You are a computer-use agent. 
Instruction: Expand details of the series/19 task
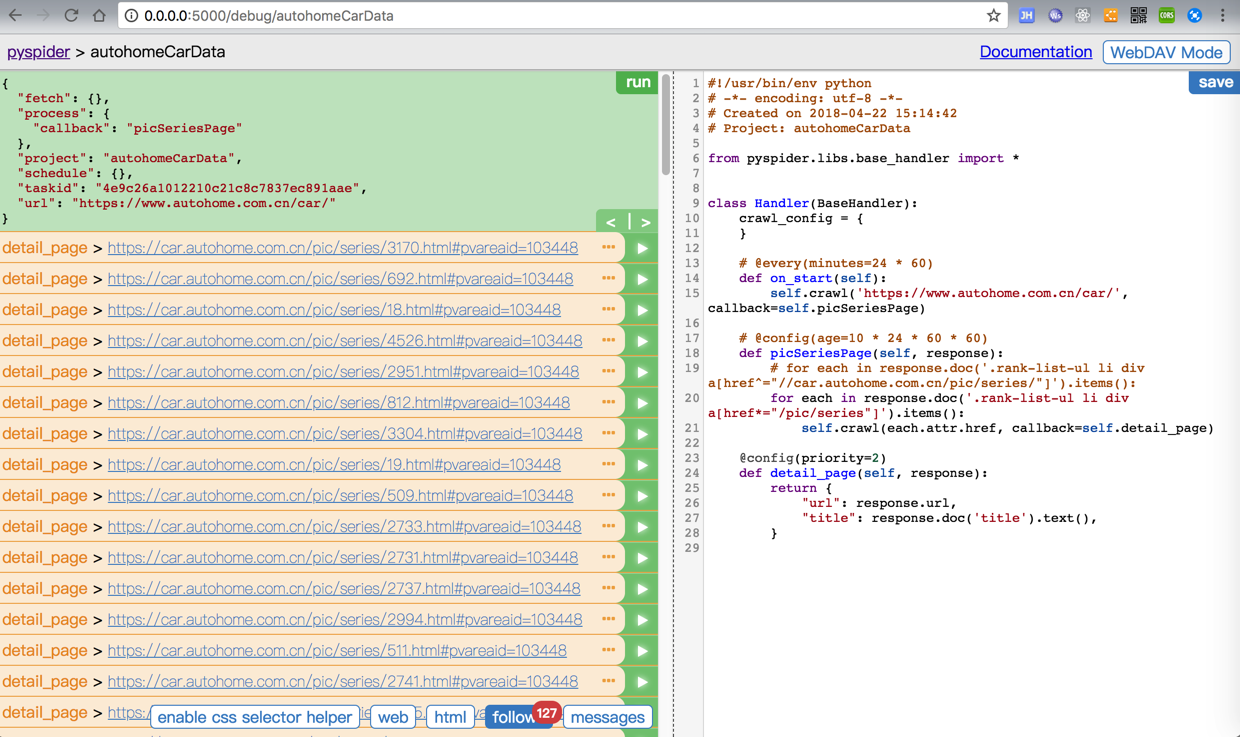tap(608, 464)
